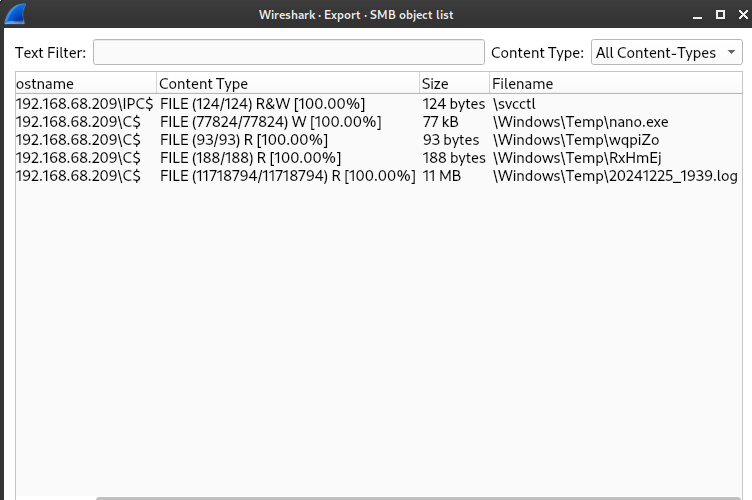Sort by the Hostname column header
Image resolution: width=752 pixels, height=500 pixels.
85,84
